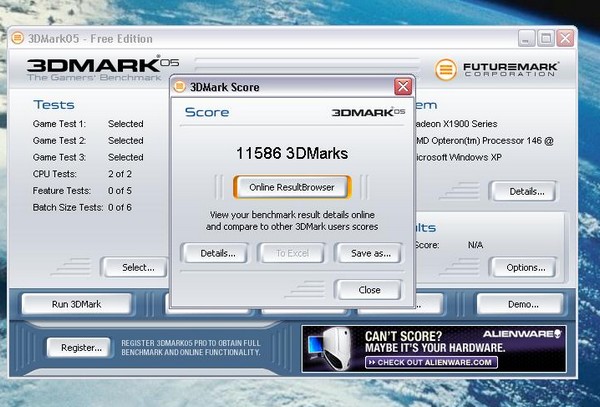Screen dimensions: 600x407
Task: Follow the Check Out Alienware.com link
Action: [431, 362]
